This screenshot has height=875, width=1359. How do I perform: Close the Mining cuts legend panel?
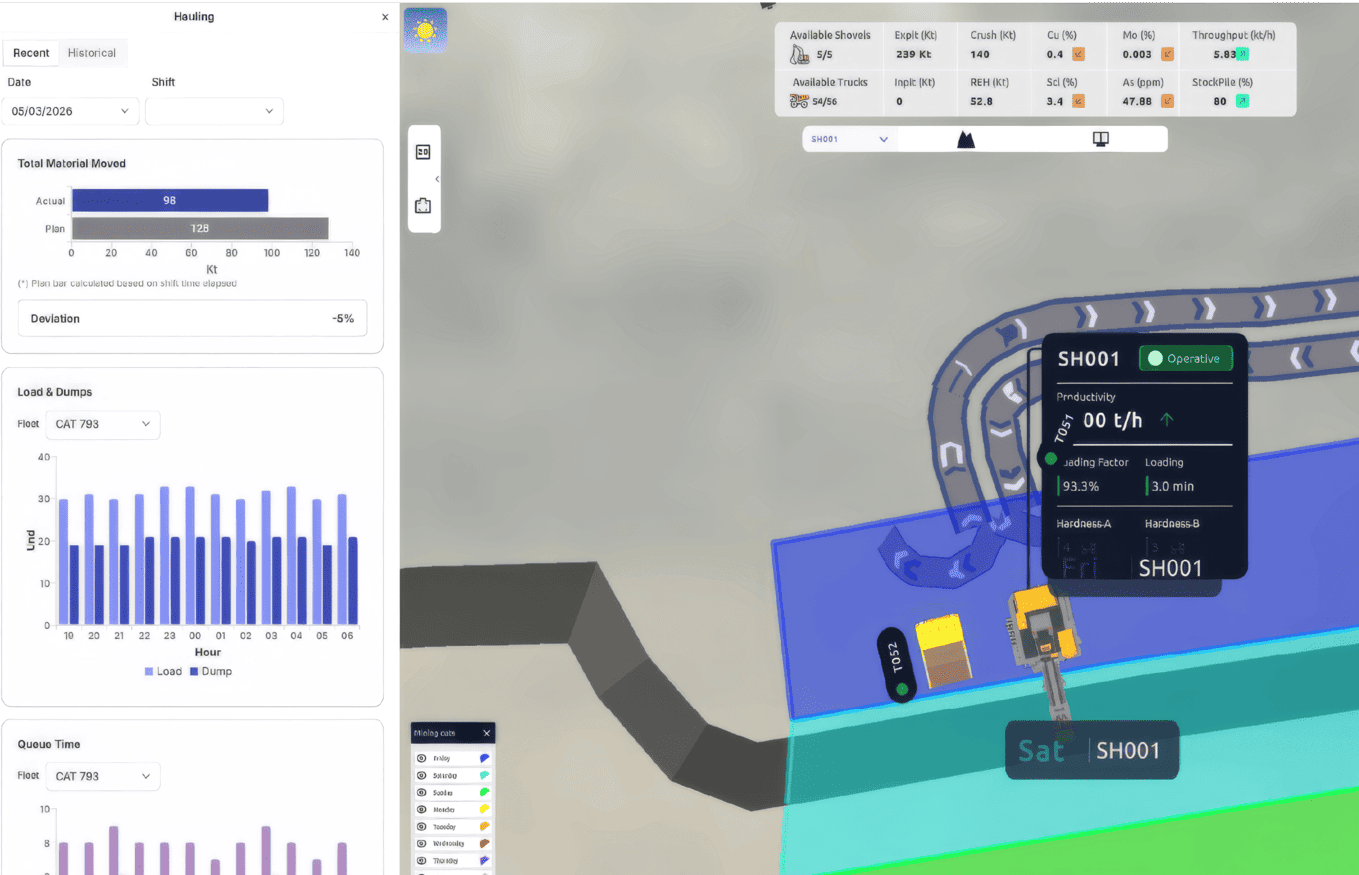click(x=487, y=733)
